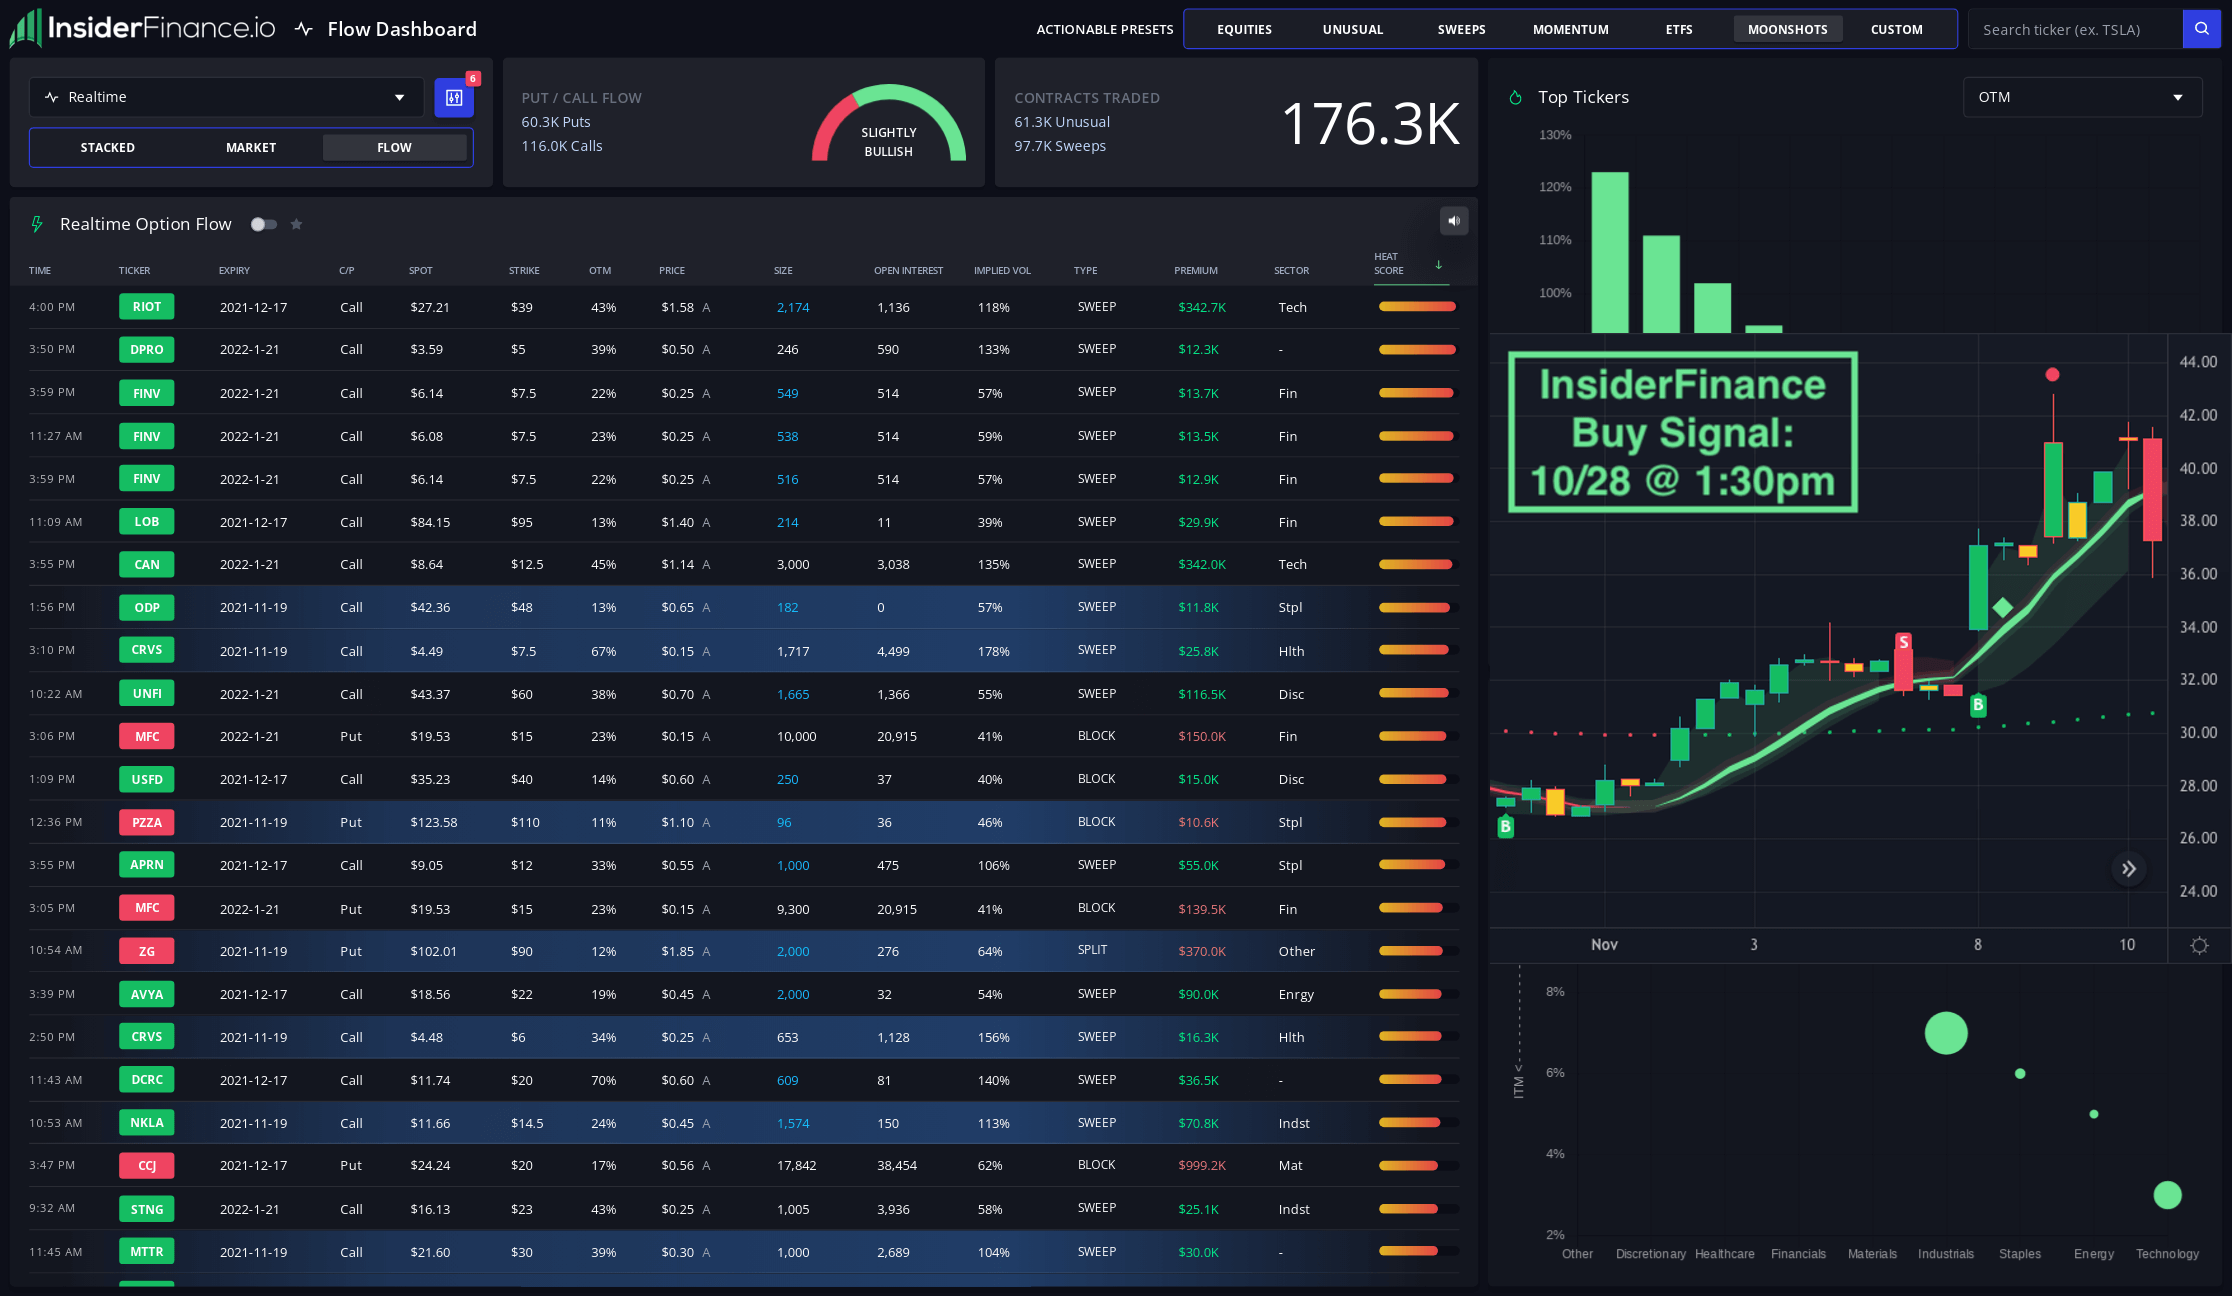Screen dimensions: 2232x1296
Task: Click the InsiderFinance.io logo
Action: point(143,28)
